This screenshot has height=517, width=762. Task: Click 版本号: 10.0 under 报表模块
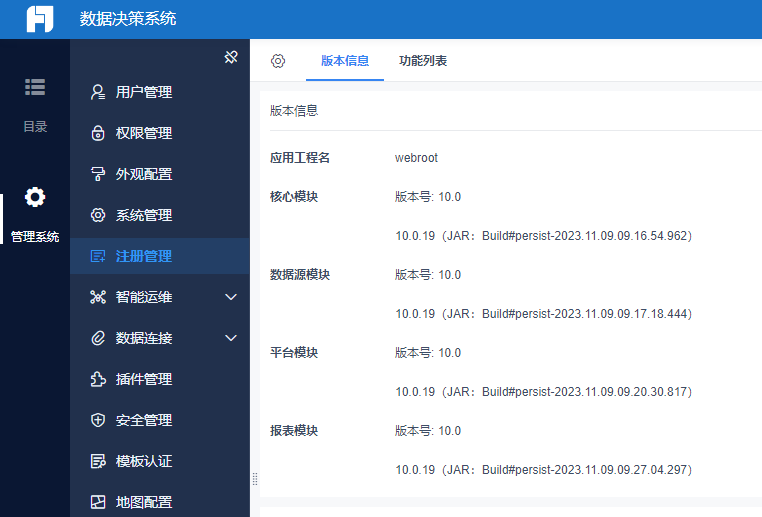(x=428, y=431)
